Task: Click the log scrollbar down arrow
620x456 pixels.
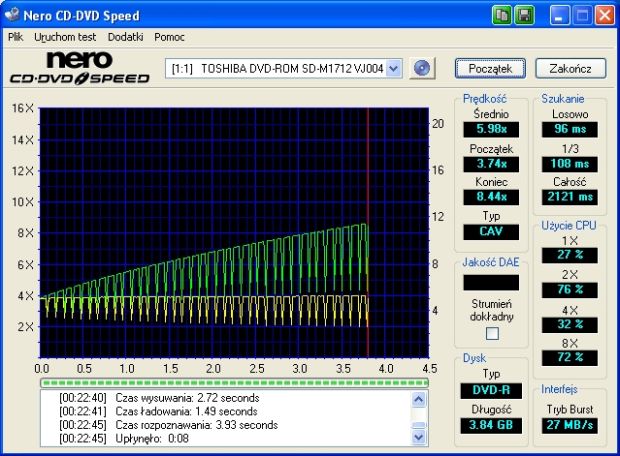Action: (x=419, y=437)
